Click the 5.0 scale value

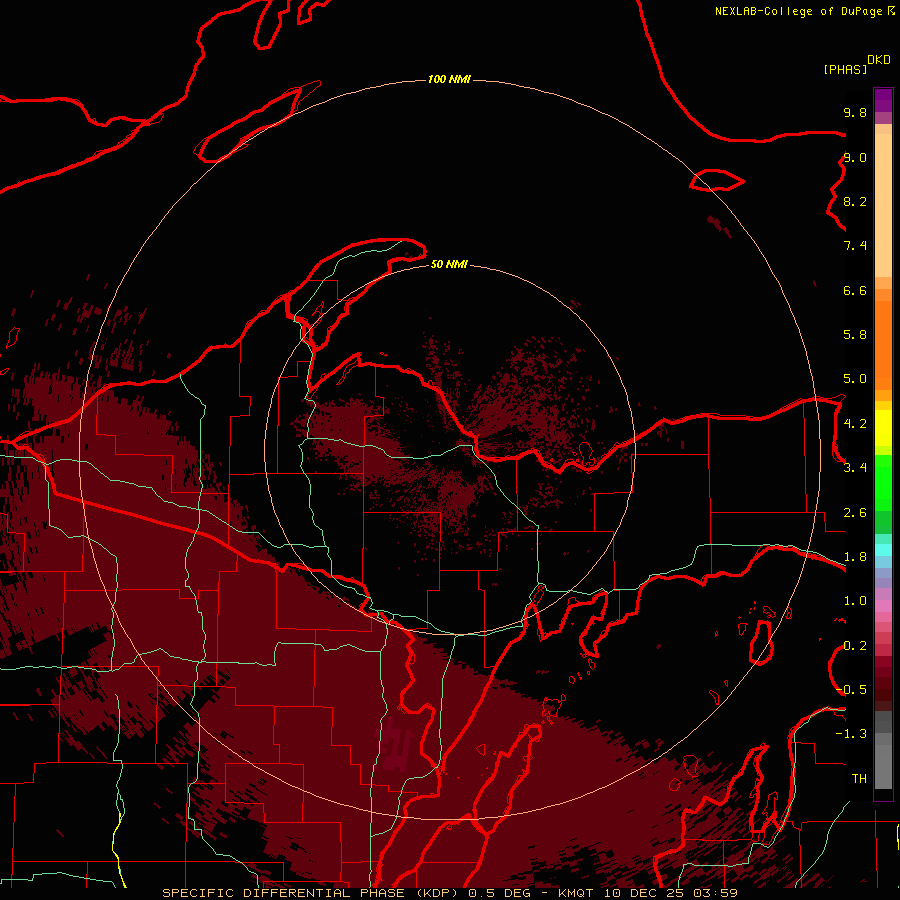(855, 379)
